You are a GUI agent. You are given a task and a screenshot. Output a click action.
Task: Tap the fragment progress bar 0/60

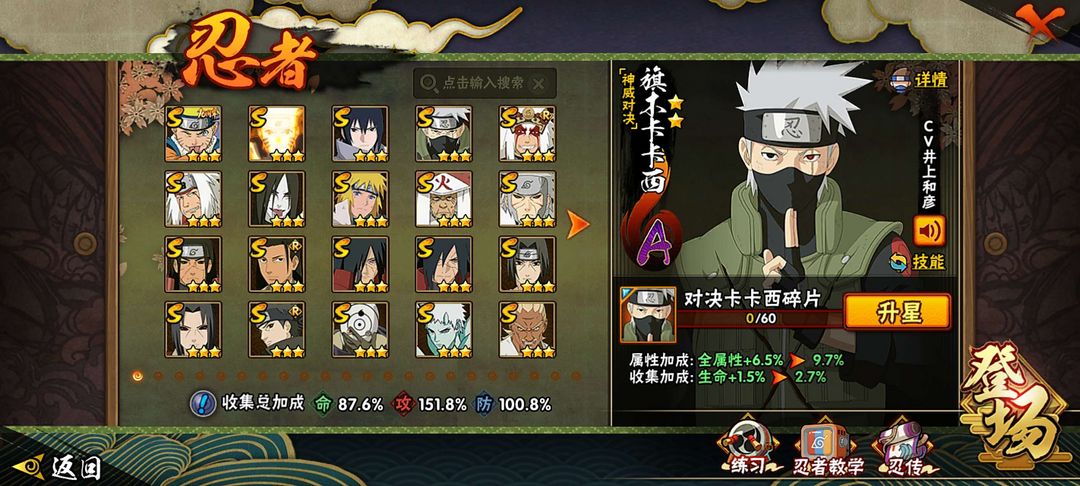[762, 318]
